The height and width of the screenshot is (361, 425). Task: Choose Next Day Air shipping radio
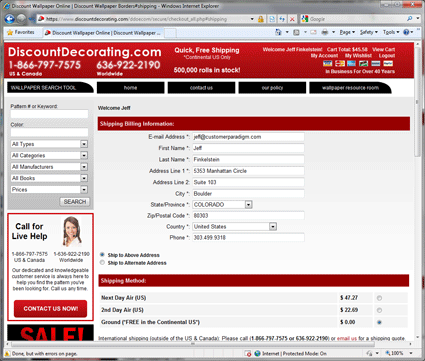pyautogui.click(x=379, y=298)
